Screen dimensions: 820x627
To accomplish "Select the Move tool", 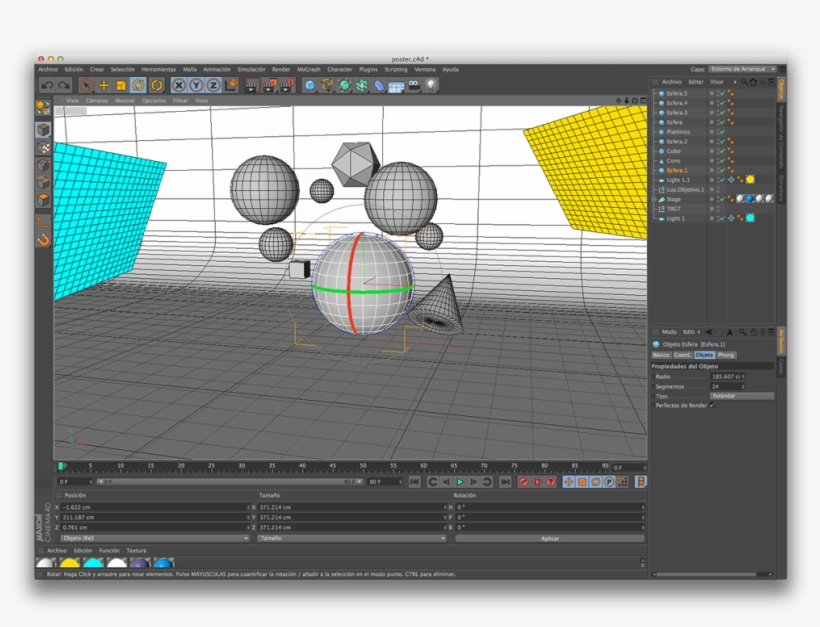I will [x=104, y=86].
